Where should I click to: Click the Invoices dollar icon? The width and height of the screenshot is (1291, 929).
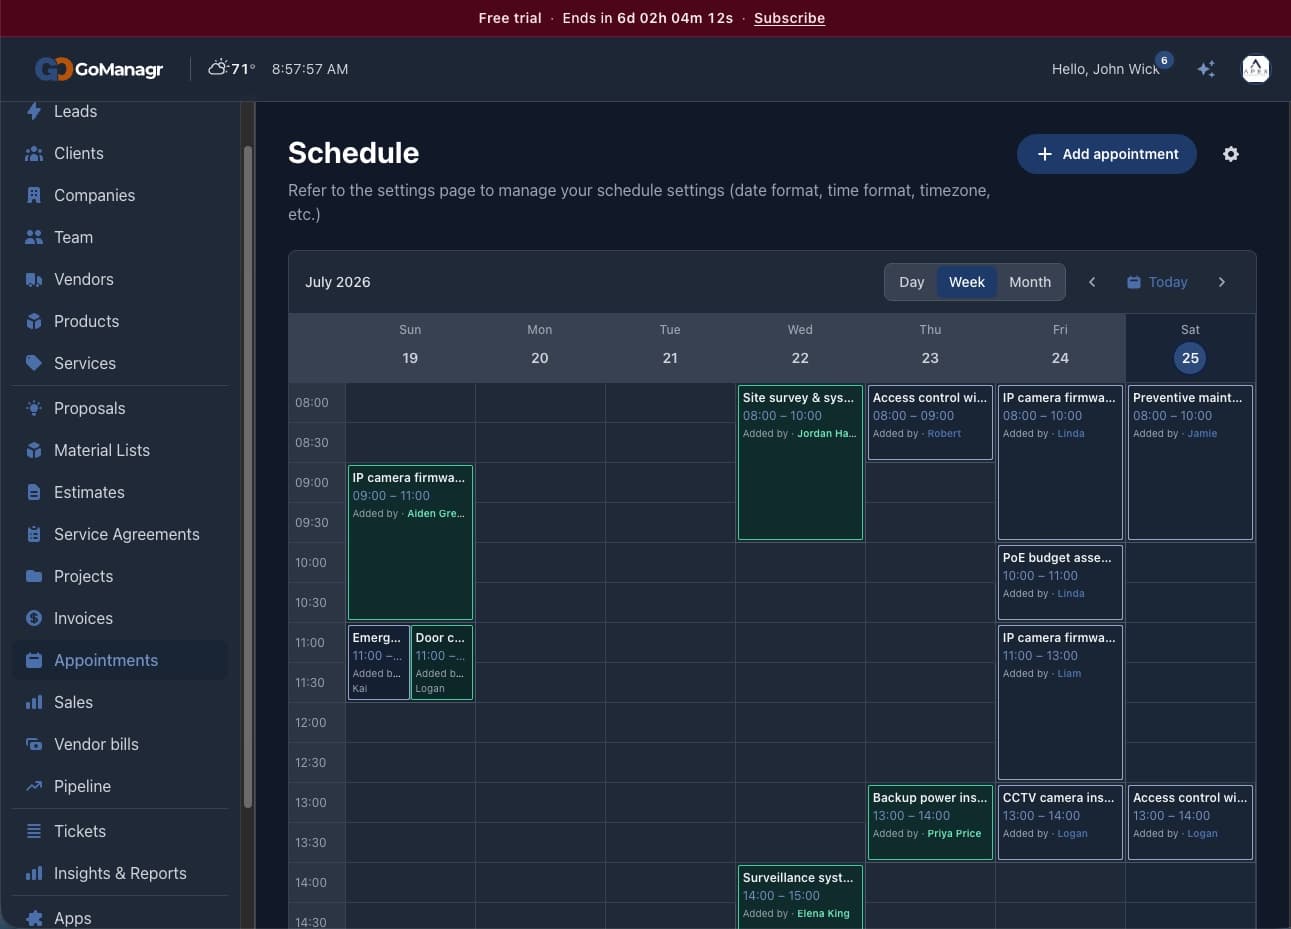34,618
